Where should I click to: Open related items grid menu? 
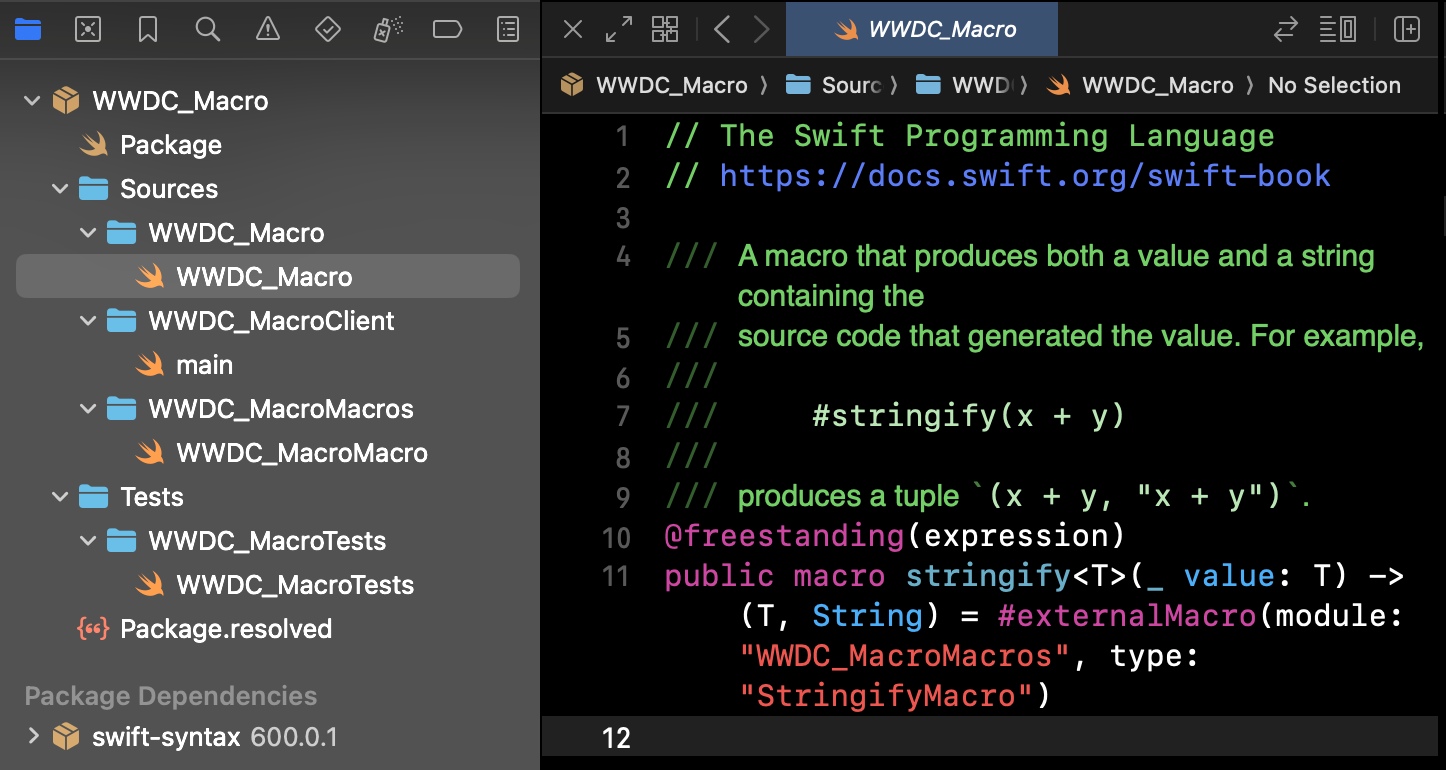[665, 29]
